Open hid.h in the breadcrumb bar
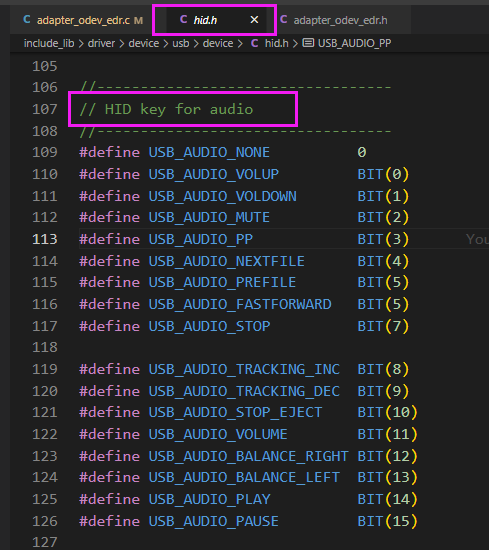The width and height of the screenshot is (489, 550). [276, 43]
